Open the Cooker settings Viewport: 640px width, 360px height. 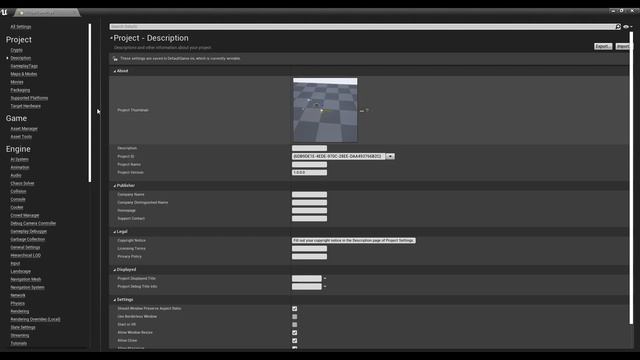click(x=17, y=207)
